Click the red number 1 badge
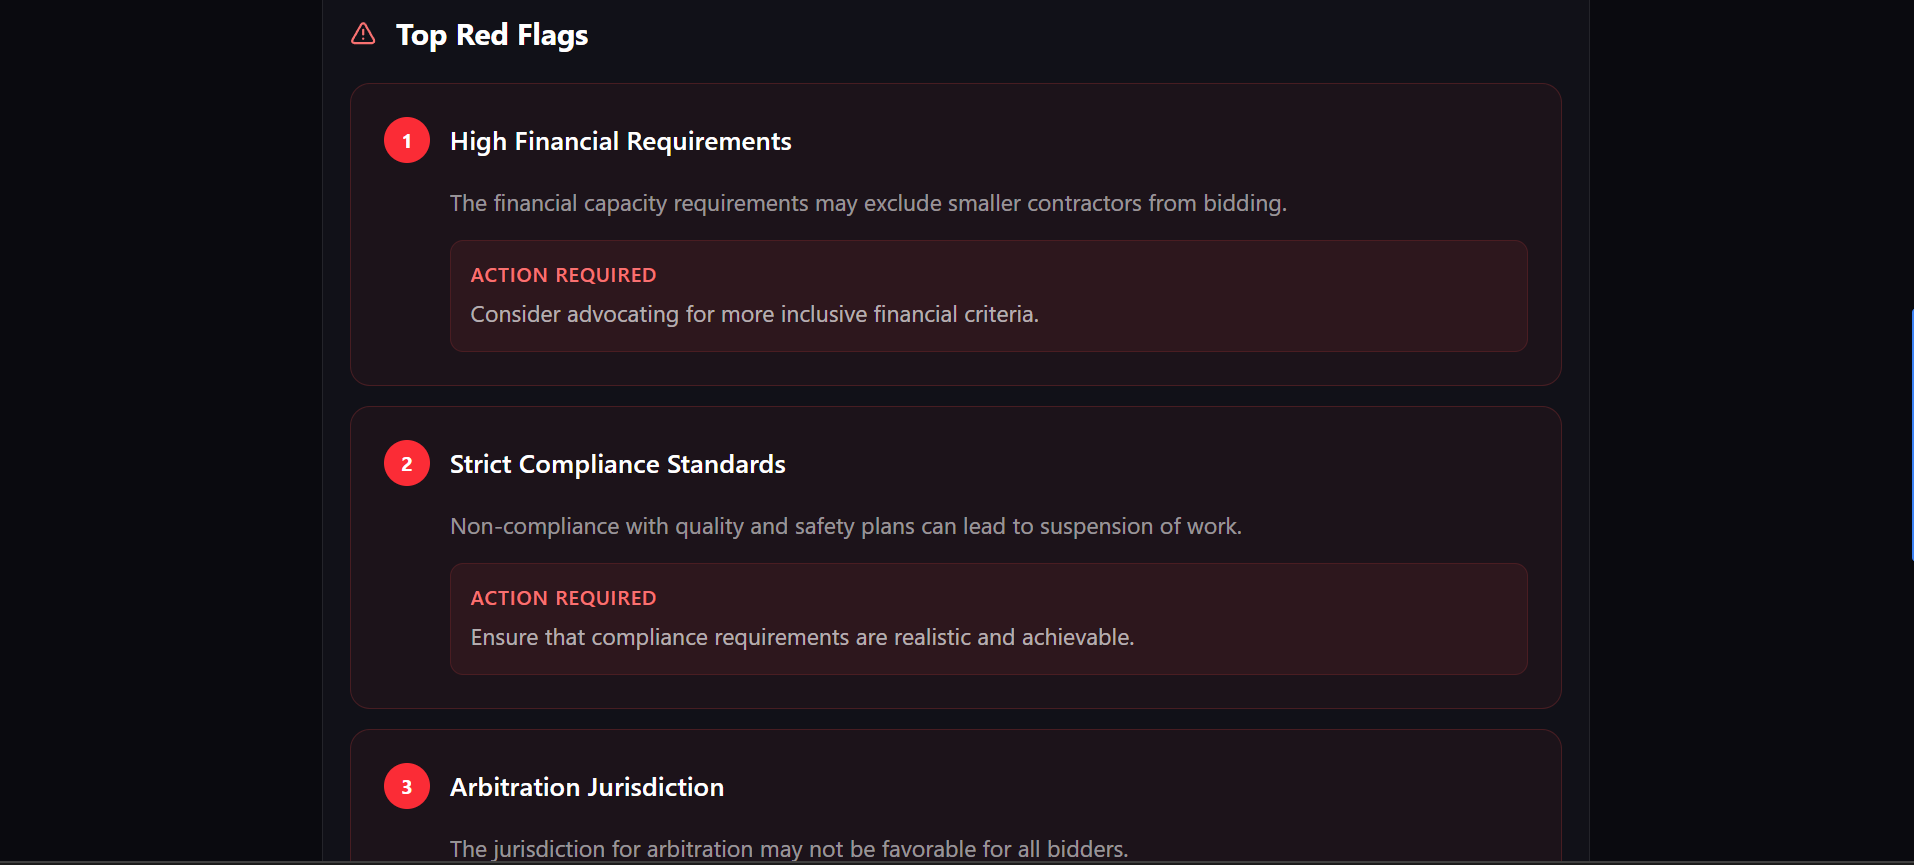 click(407, 141)
